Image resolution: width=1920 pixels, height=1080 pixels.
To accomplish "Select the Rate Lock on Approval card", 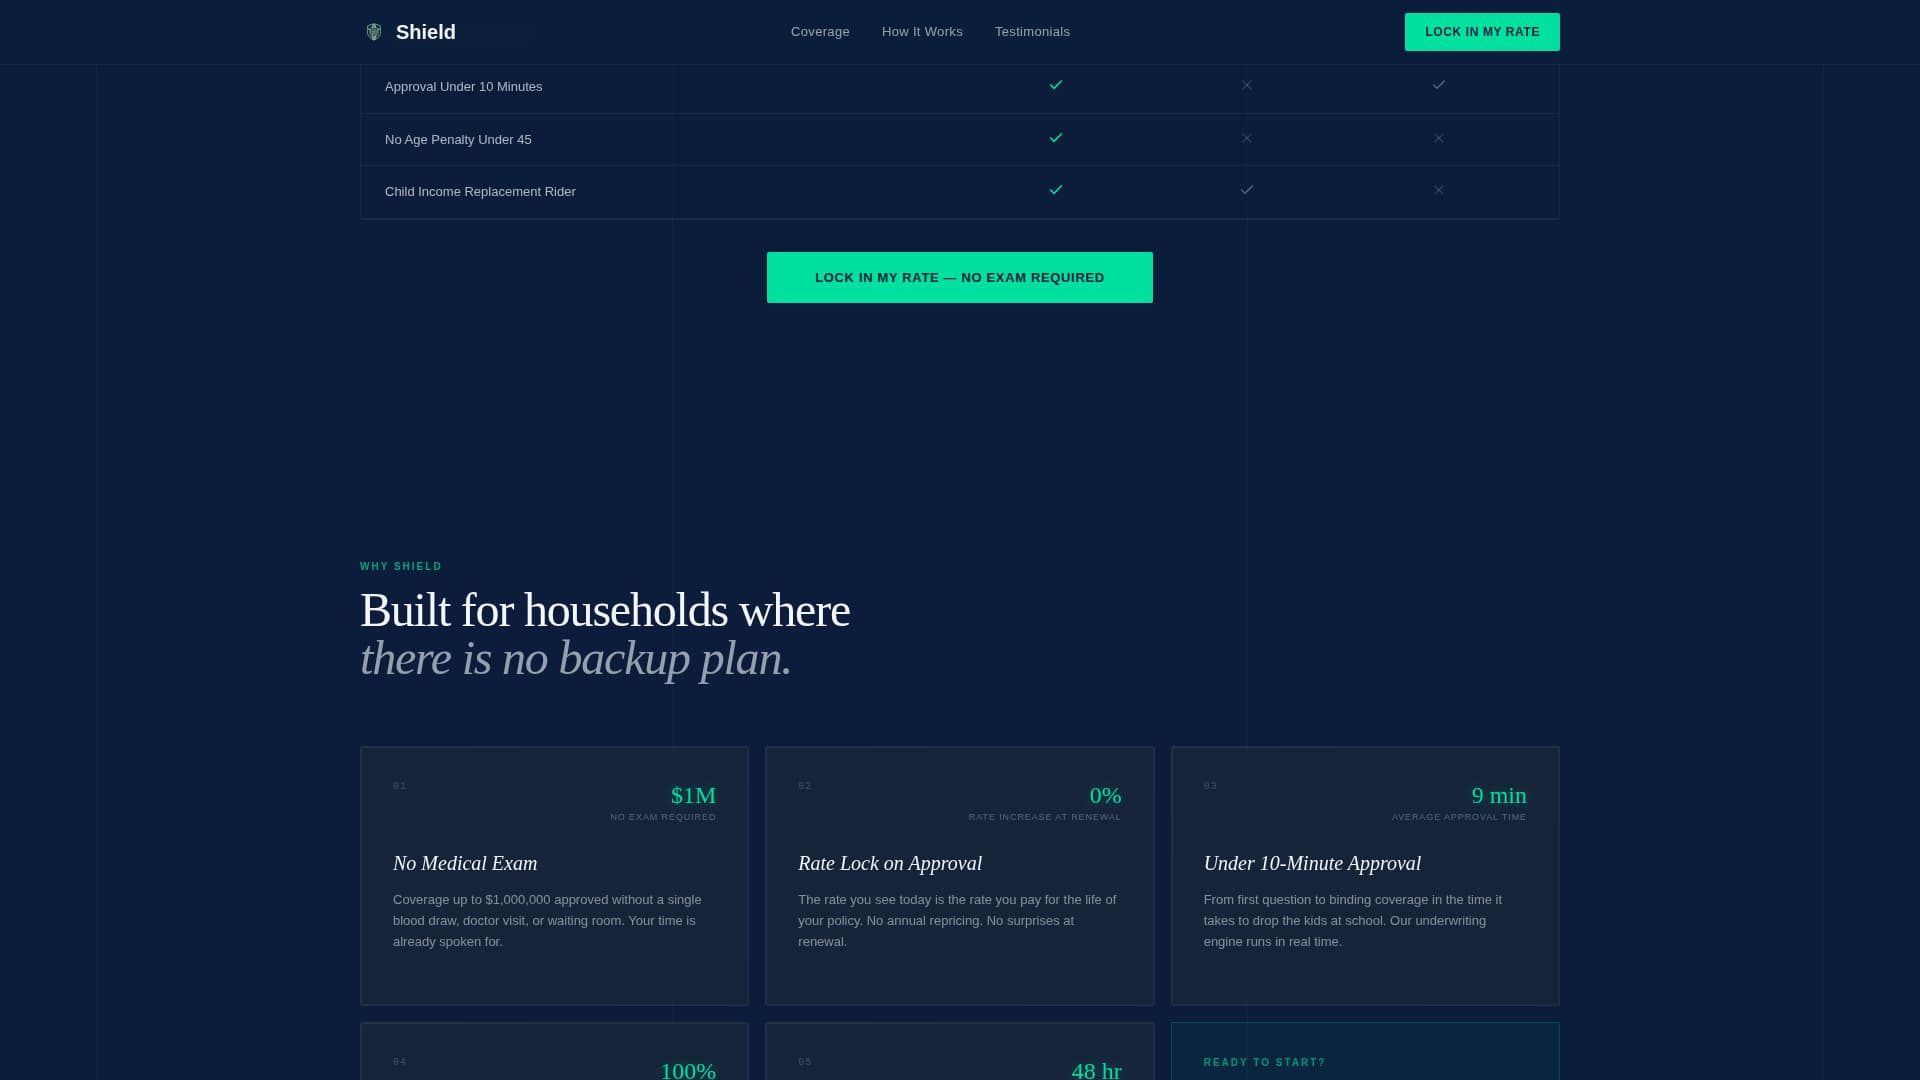I will 959,875.
